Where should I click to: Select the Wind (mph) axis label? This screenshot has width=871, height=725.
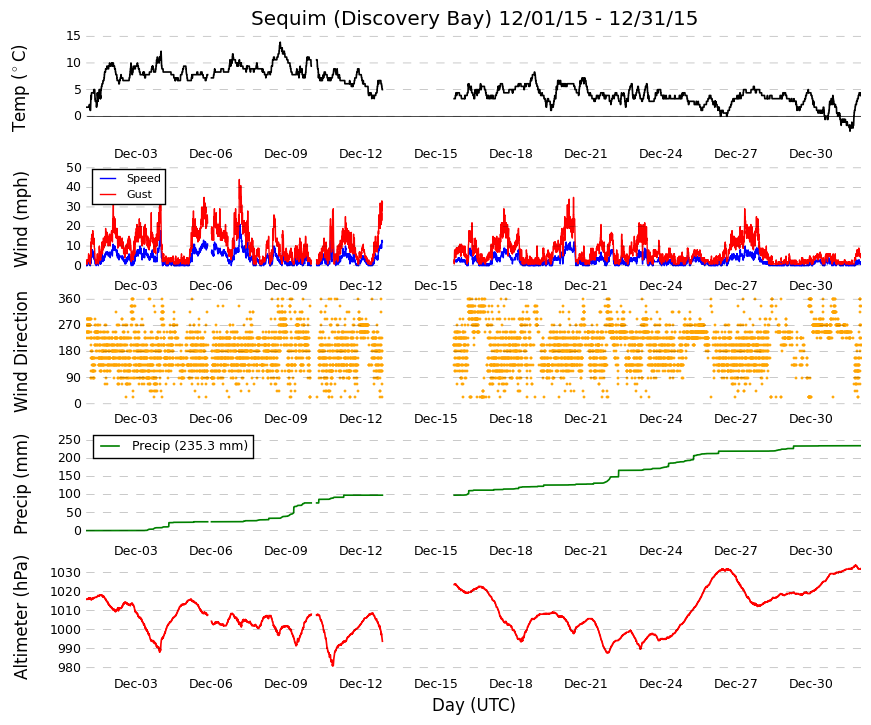(x=21, y=219)
